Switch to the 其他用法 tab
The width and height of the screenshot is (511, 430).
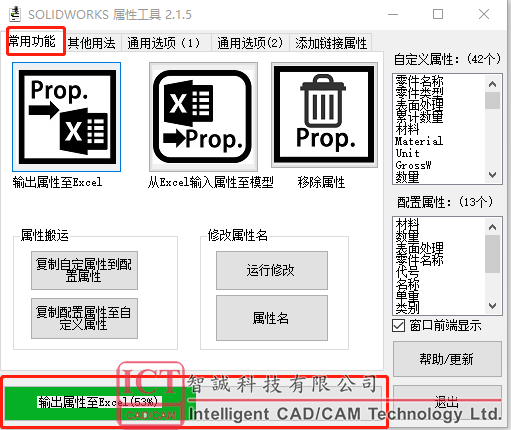coord(92,43)
